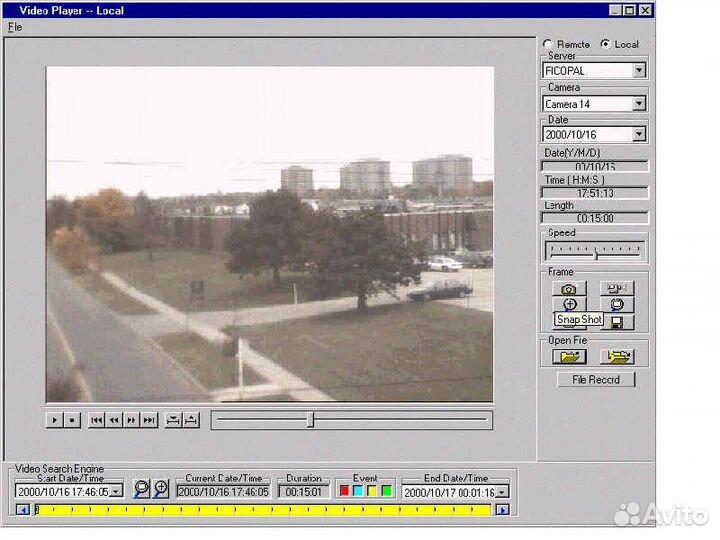Click the zoom out magnifier in Video Search Engine
Viewport: 720px width, 540px height.
pyautogui.click(x=141, y=489)
